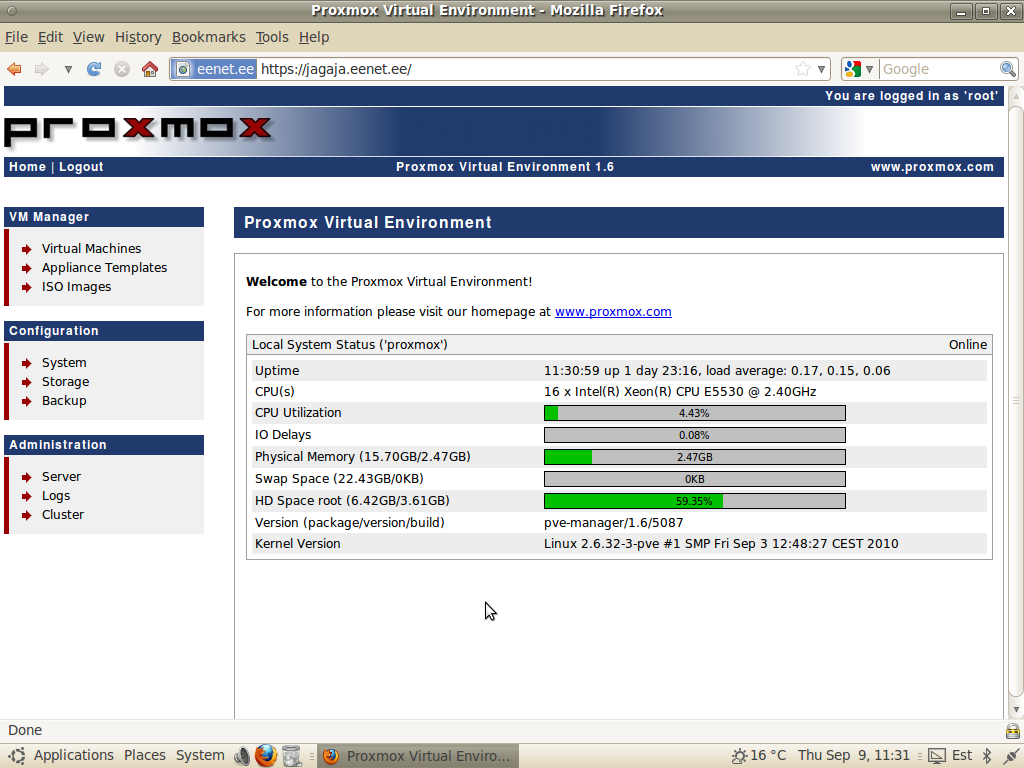This screenshot has width=1024, height=768.
Task: Open the history dropdown beside the Forward arrow
Action: tap(68, 69)
